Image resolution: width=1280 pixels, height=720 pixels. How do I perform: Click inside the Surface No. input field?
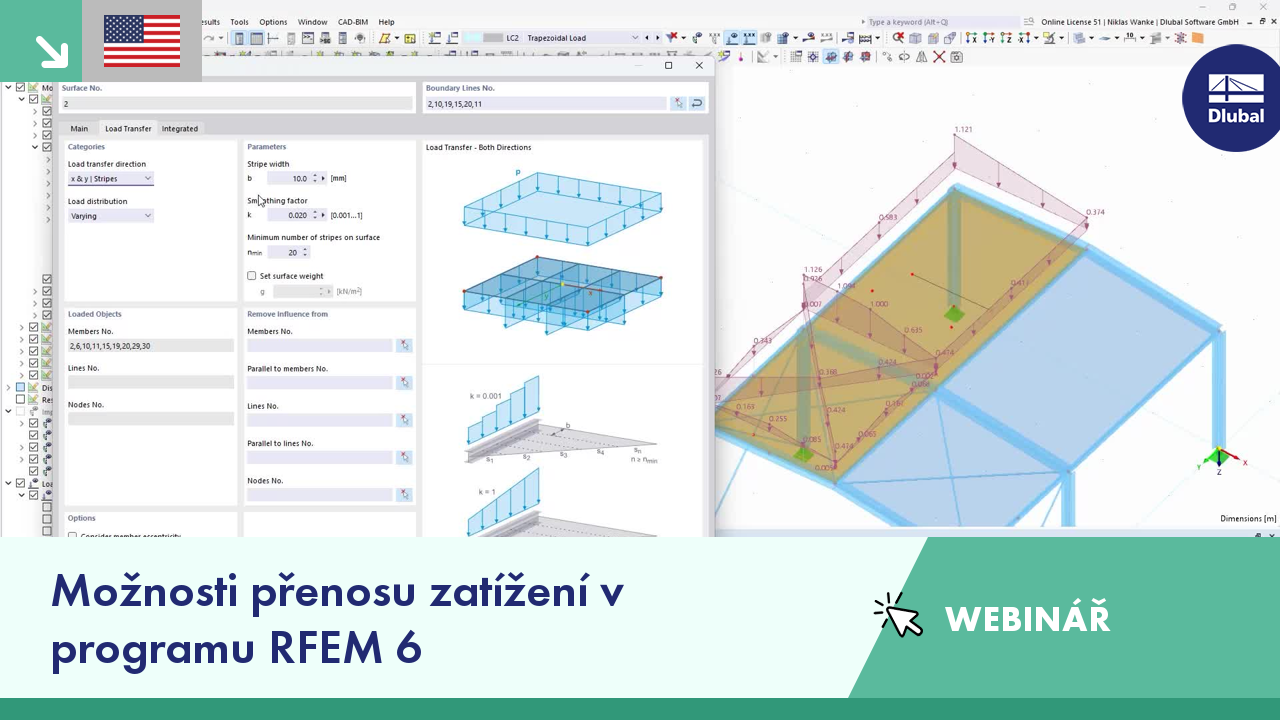click(237, 103)
